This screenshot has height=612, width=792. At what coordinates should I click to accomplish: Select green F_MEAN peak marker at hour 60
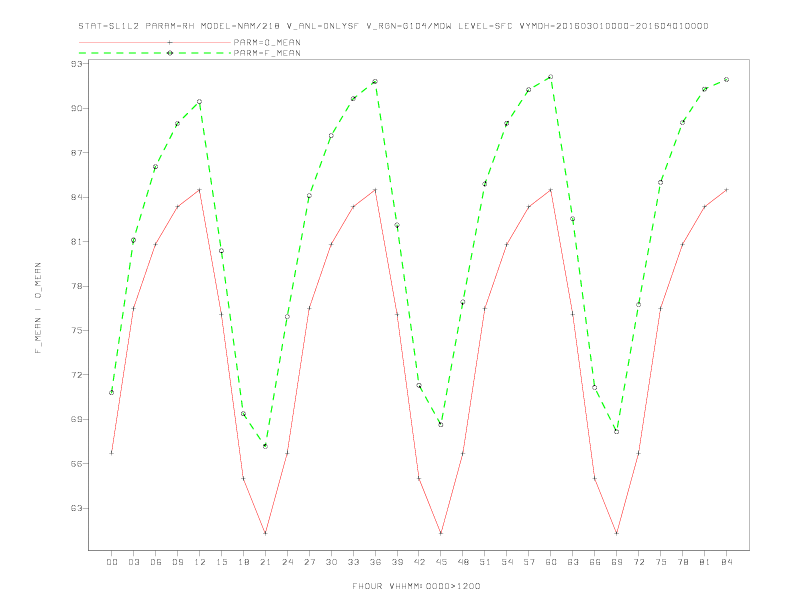(551, 77)
